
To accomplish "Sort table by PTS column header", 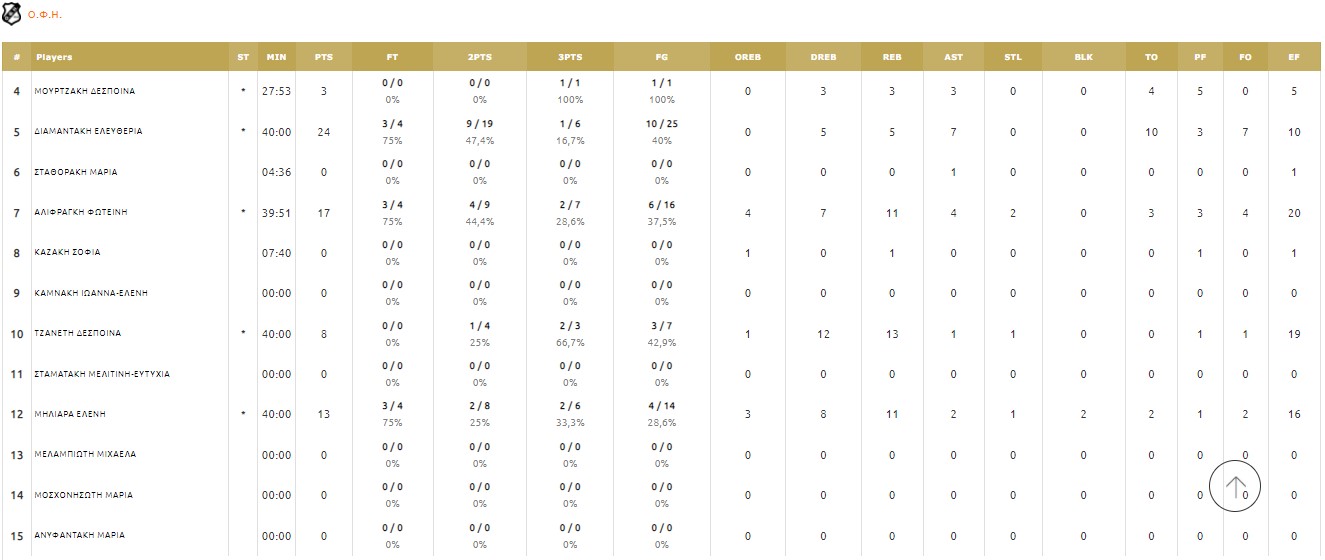I will pos(323,57).
